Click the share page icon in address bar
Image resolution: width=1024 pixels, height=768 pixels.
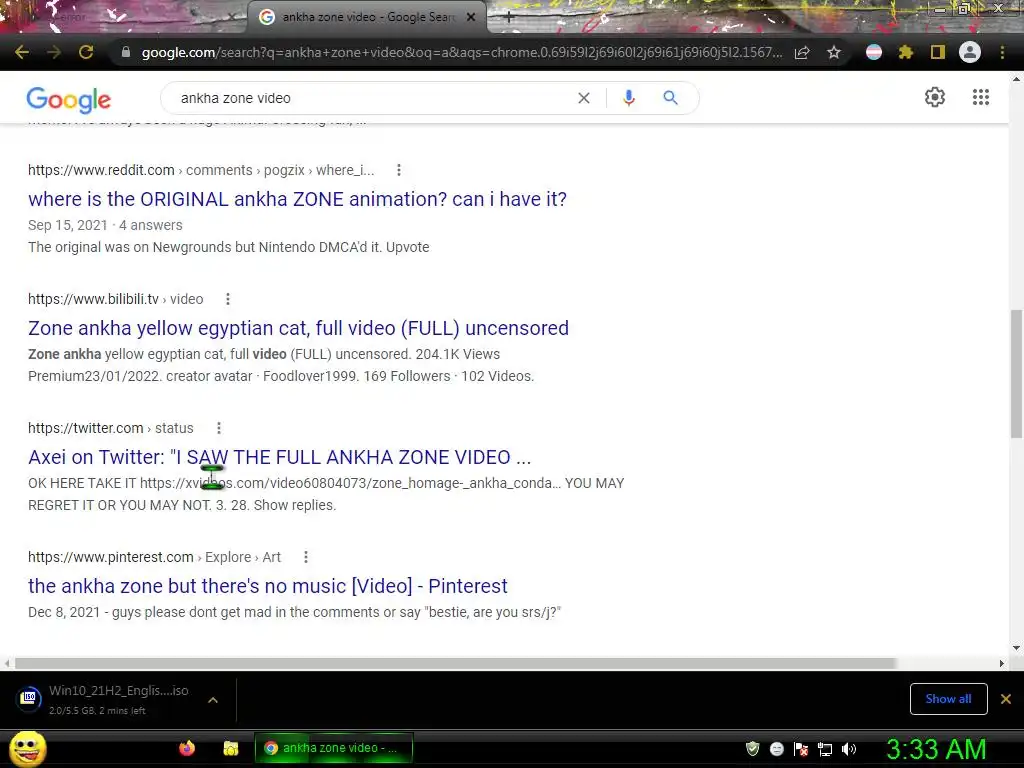802,53
